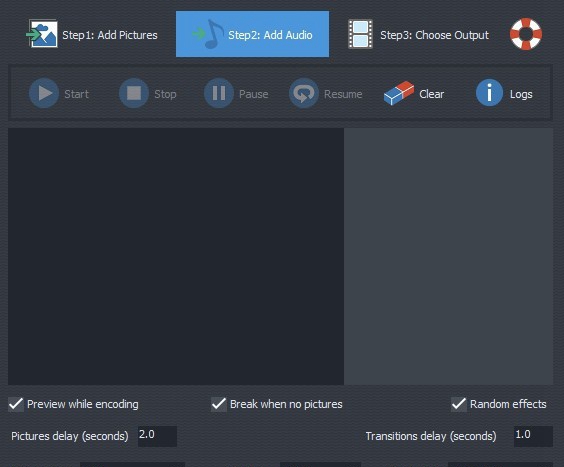Click the Clear eraser icon
Viewport: 564px width, 467px height.
coord(399,93)
